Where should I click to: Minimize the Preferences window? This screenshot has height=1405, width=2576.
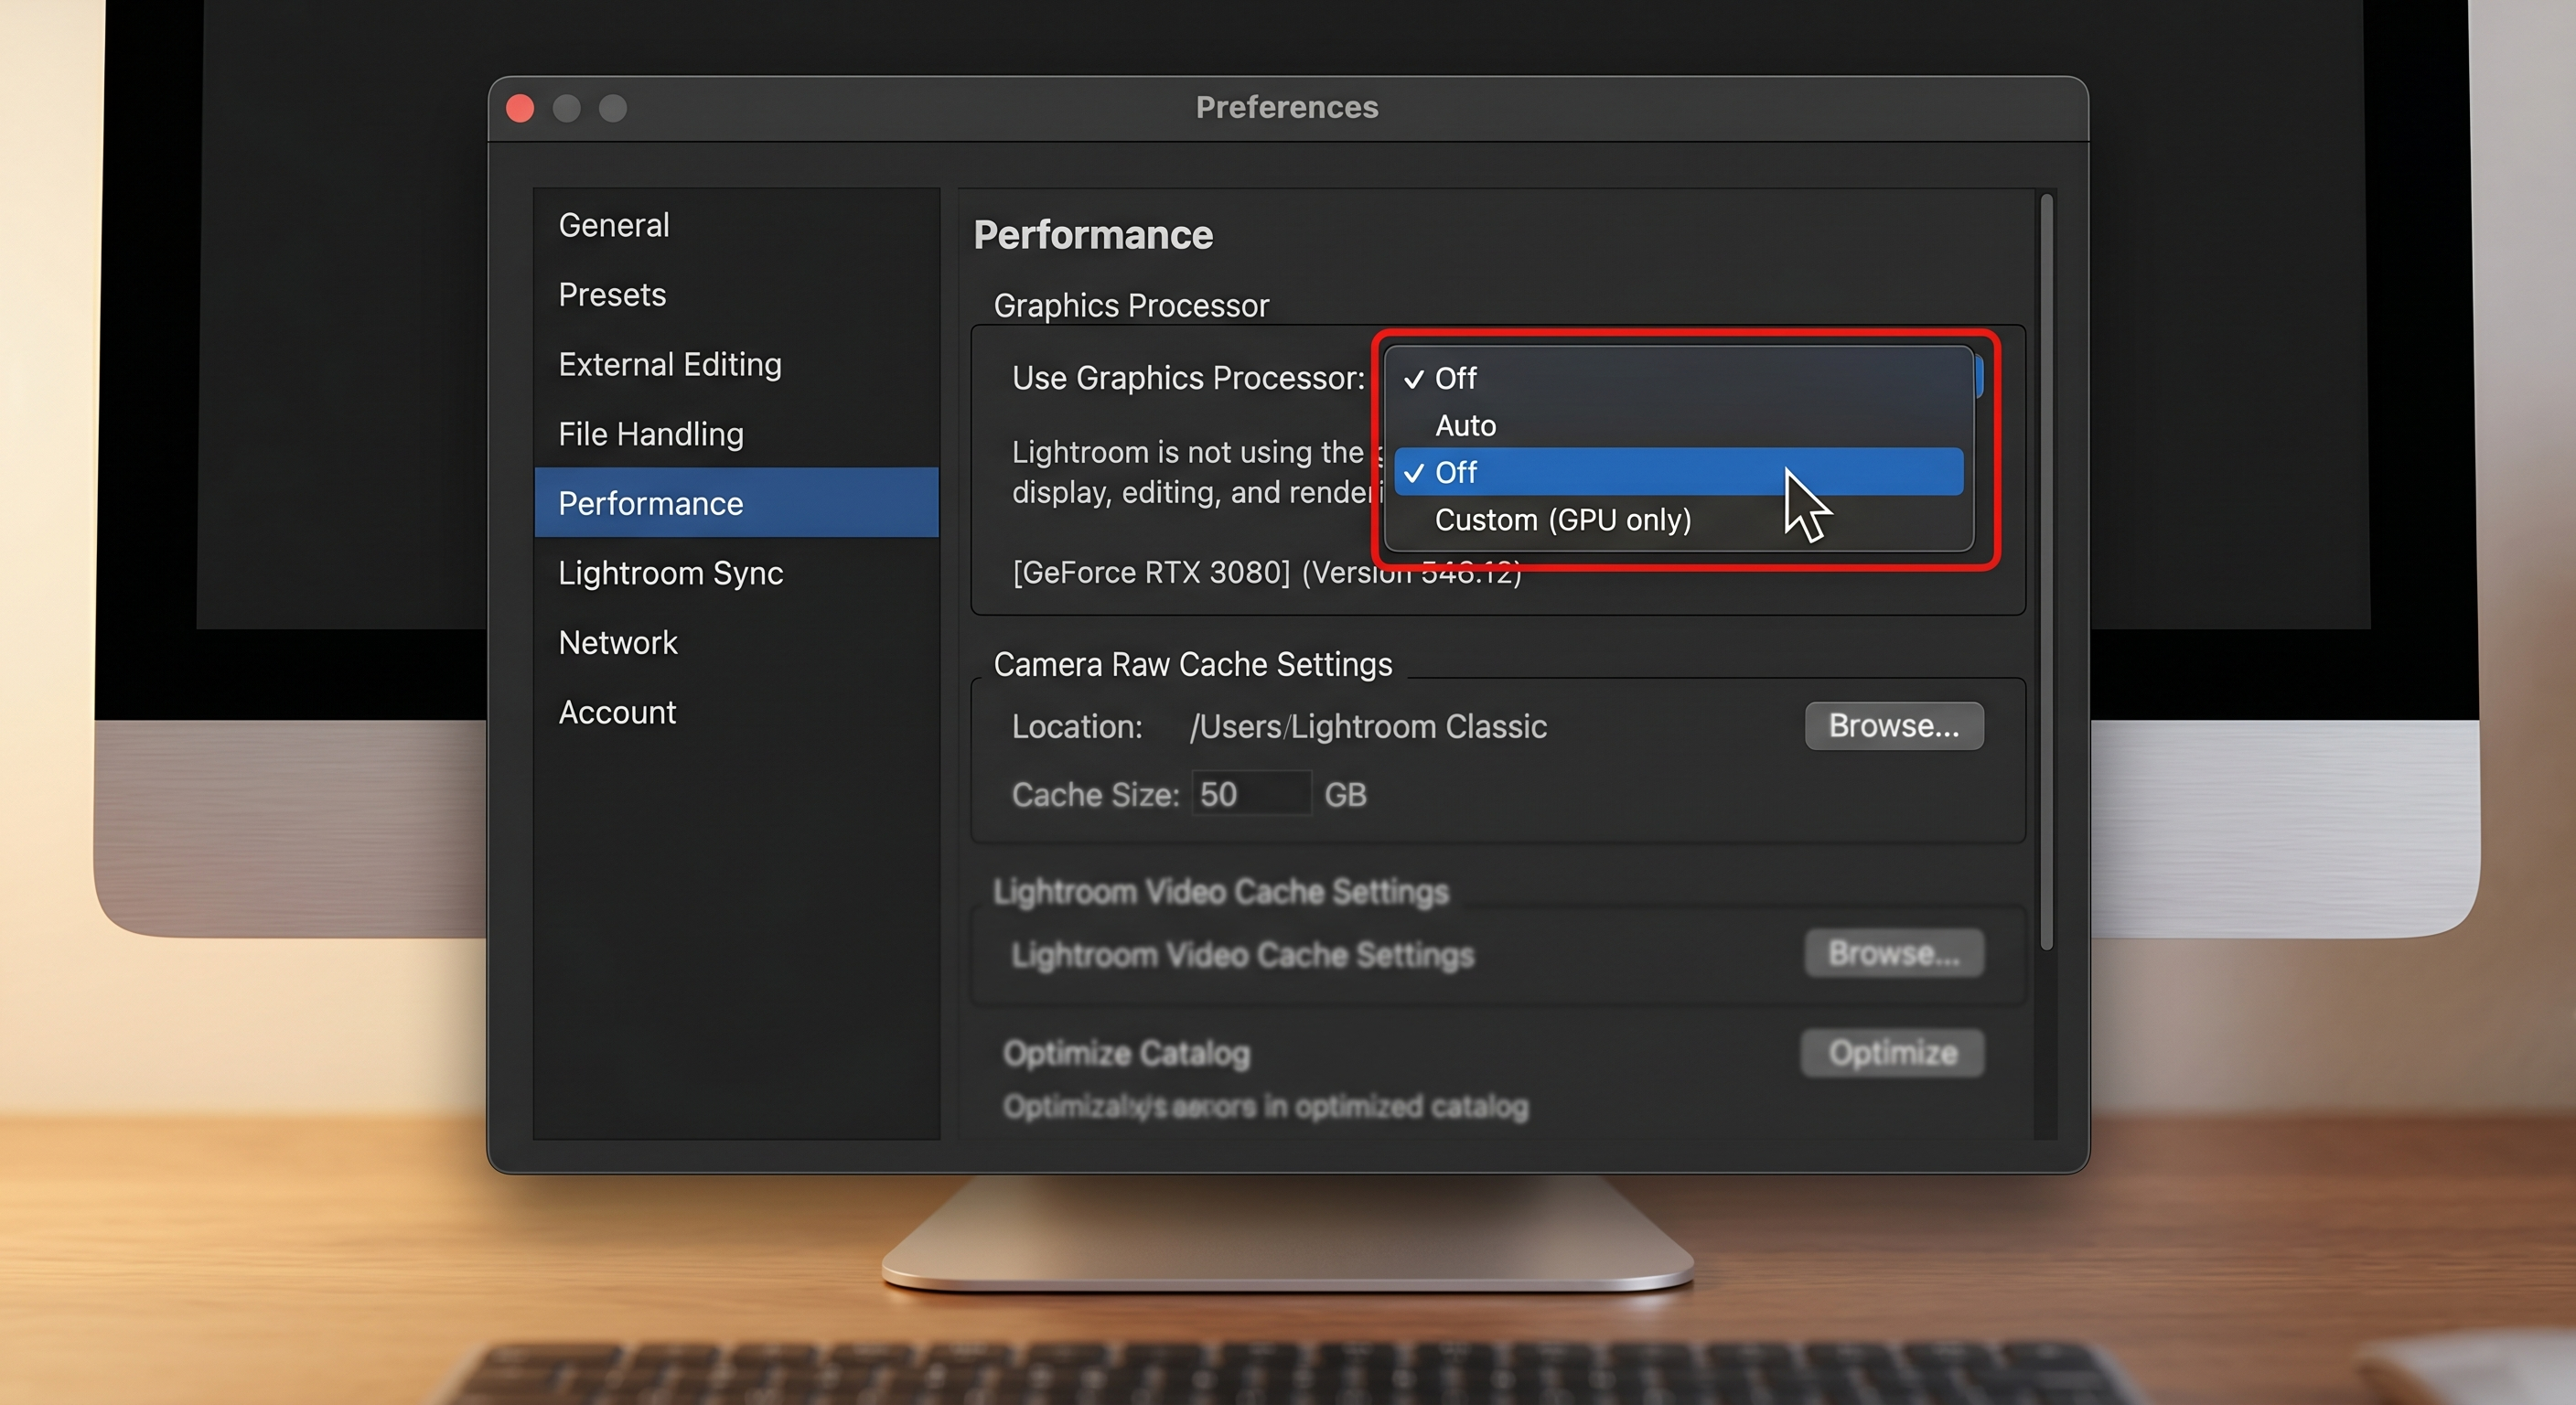click(567, 108)
